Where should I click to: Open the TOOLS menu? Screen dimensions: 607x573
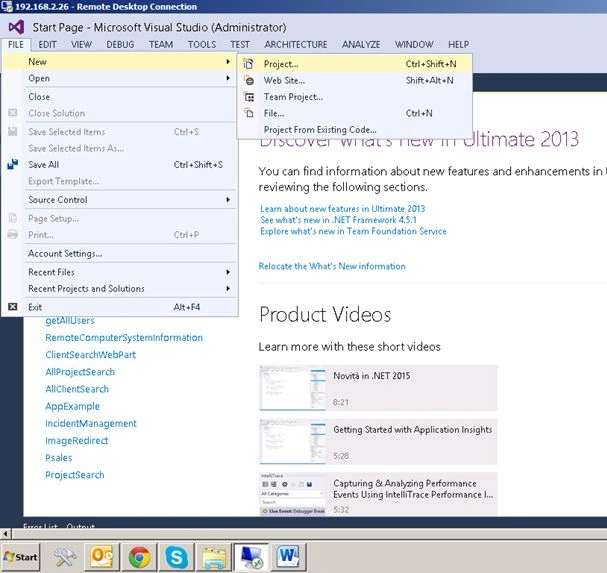pos(202,45)
